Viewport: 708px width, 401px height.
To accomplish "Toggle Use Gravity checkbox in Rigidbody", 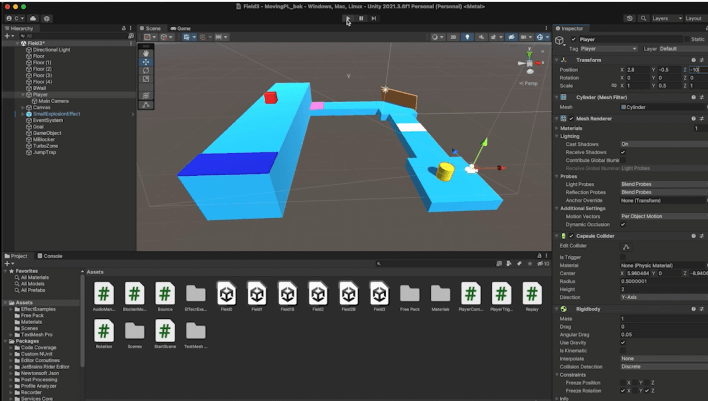I will click(x=623, y=342).
